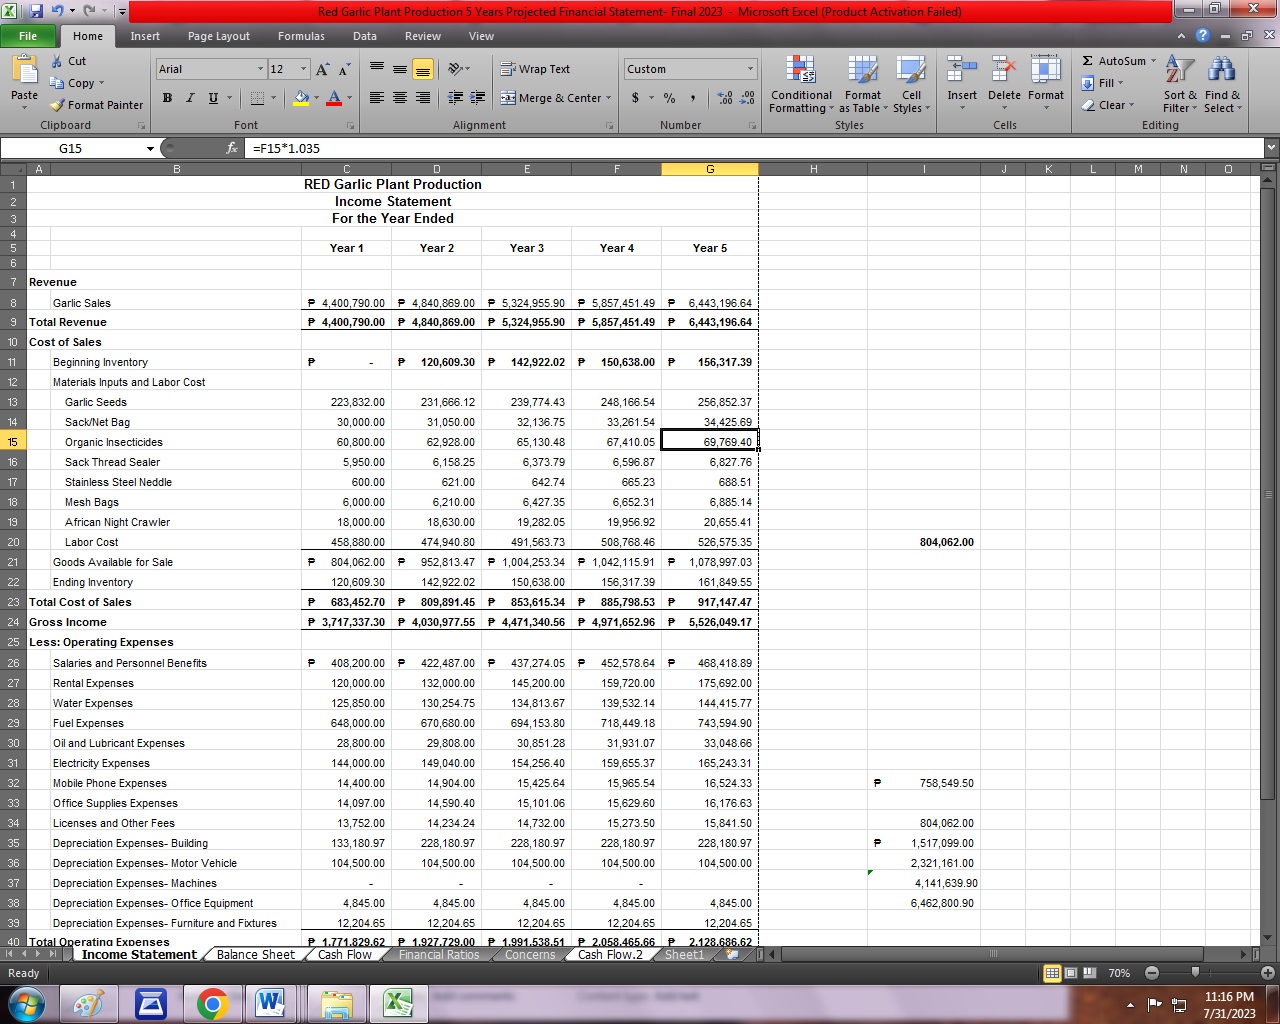The height and width of the screenshot is (1024, 1280).
Task: Toggle Middle Align
Action: 400,69
